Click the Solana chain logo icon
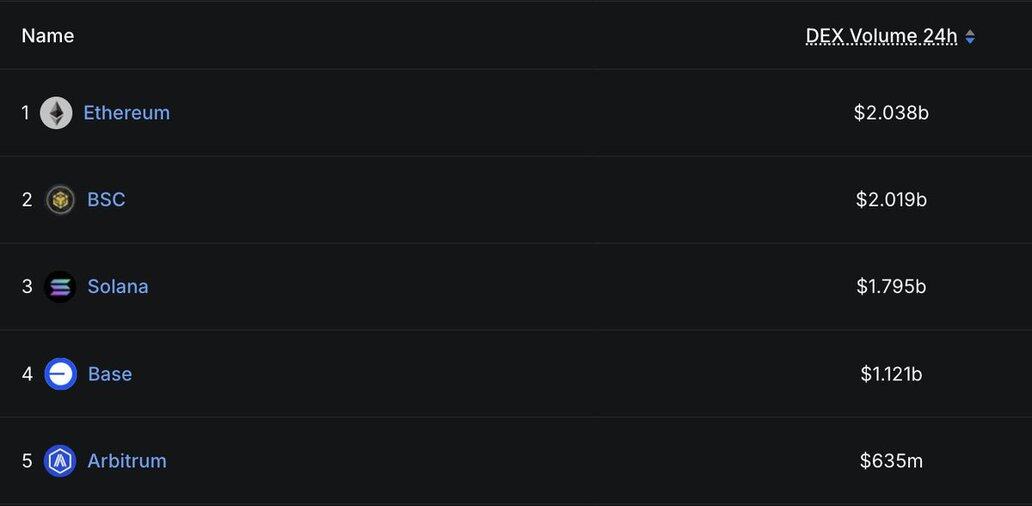1032x506 pixels. coord(60,287)
